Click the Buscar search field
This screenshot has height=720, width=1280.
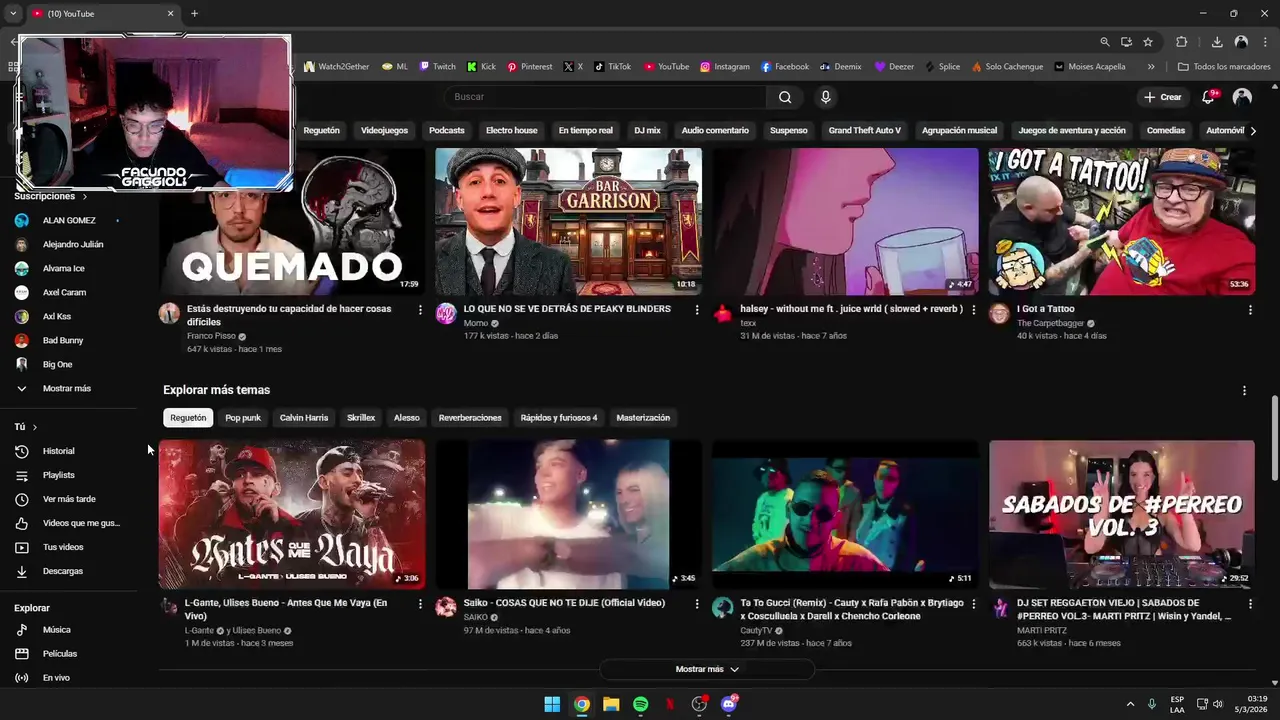click(x=604, y=97)
